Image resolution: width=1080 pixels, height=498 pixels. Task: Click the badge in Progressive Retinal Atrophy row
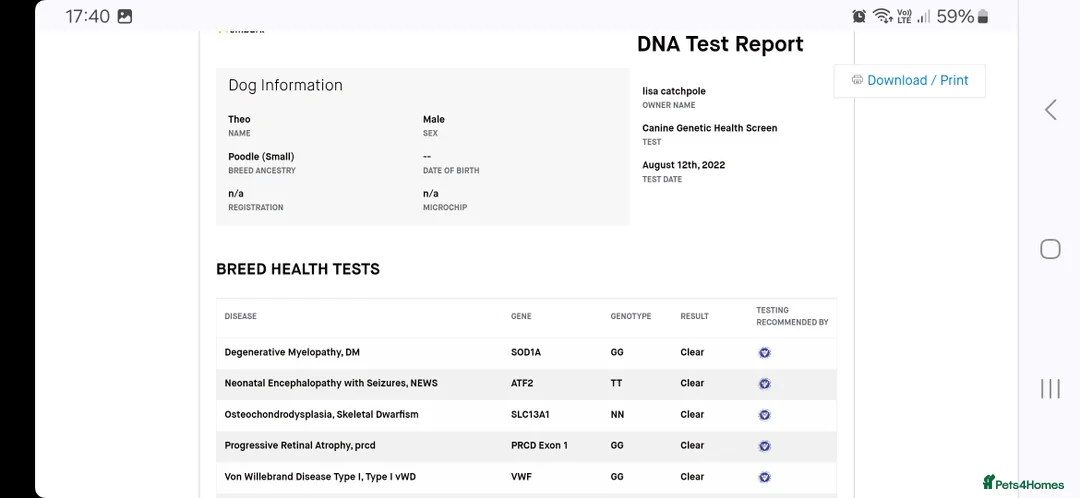764,446
